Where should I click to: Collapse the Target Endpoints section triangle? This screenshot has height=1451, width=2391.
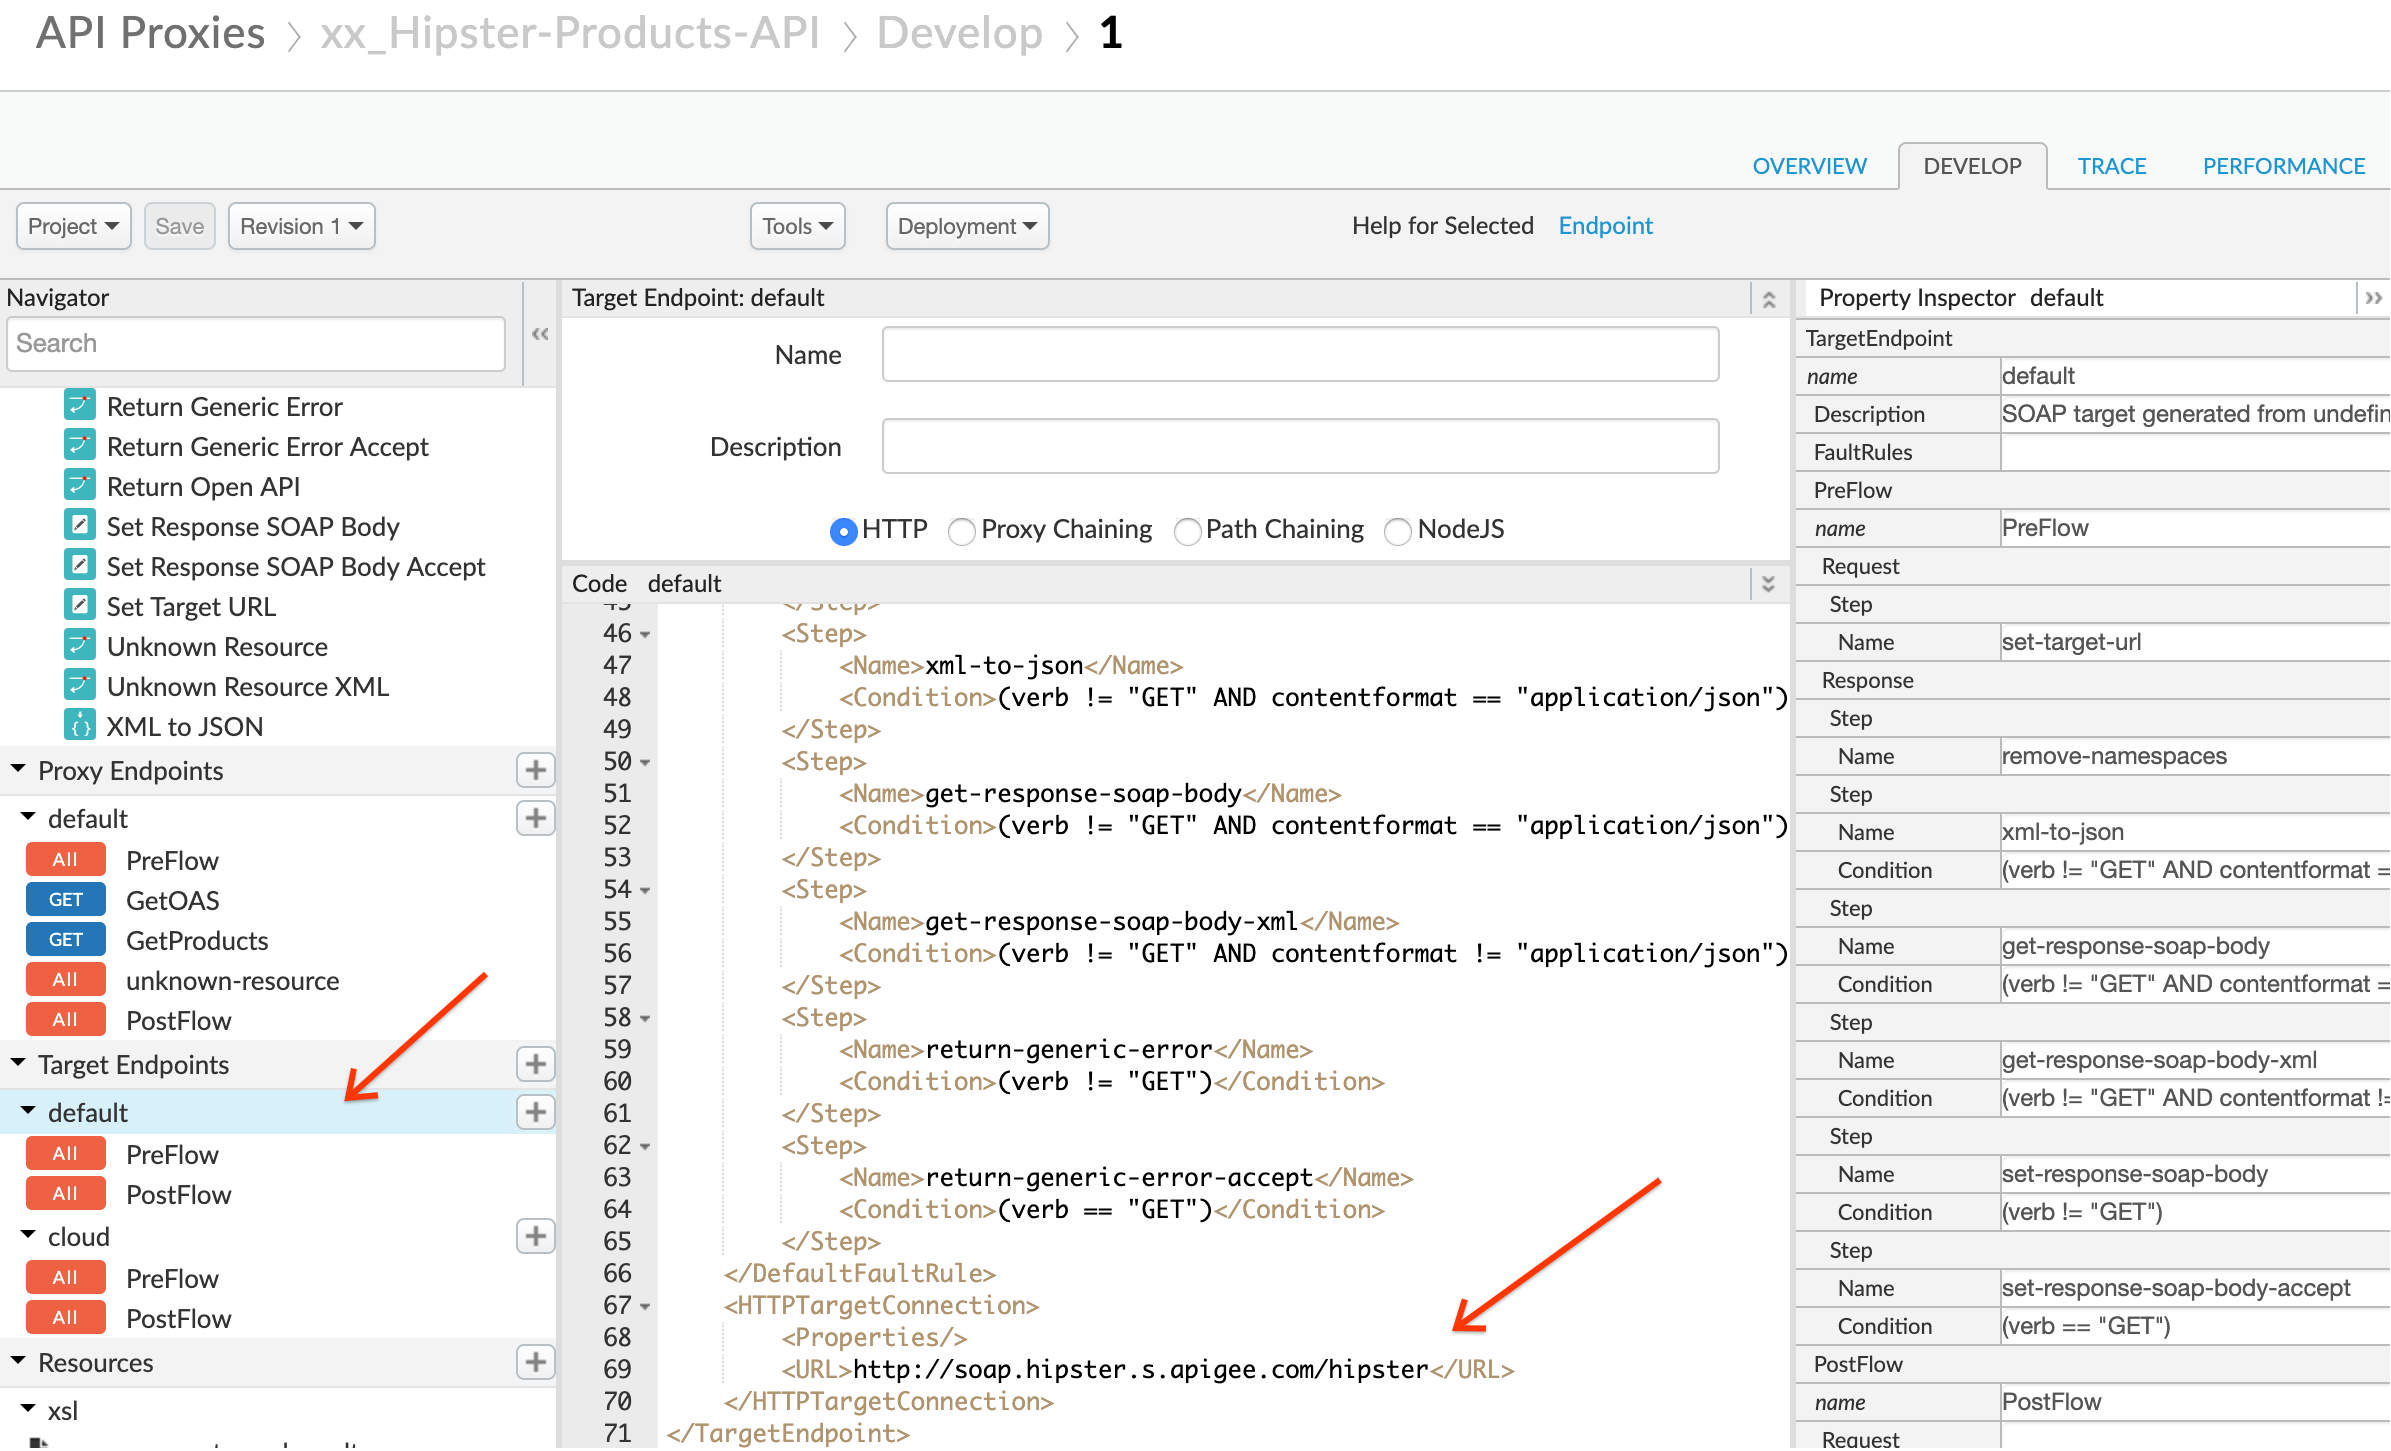18,1063
